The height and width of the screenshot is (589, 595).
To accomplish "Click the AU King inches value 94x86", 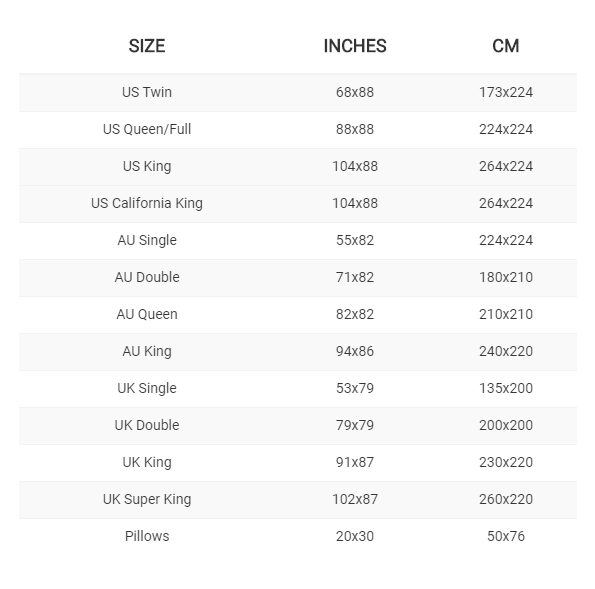I will (355, 351).
